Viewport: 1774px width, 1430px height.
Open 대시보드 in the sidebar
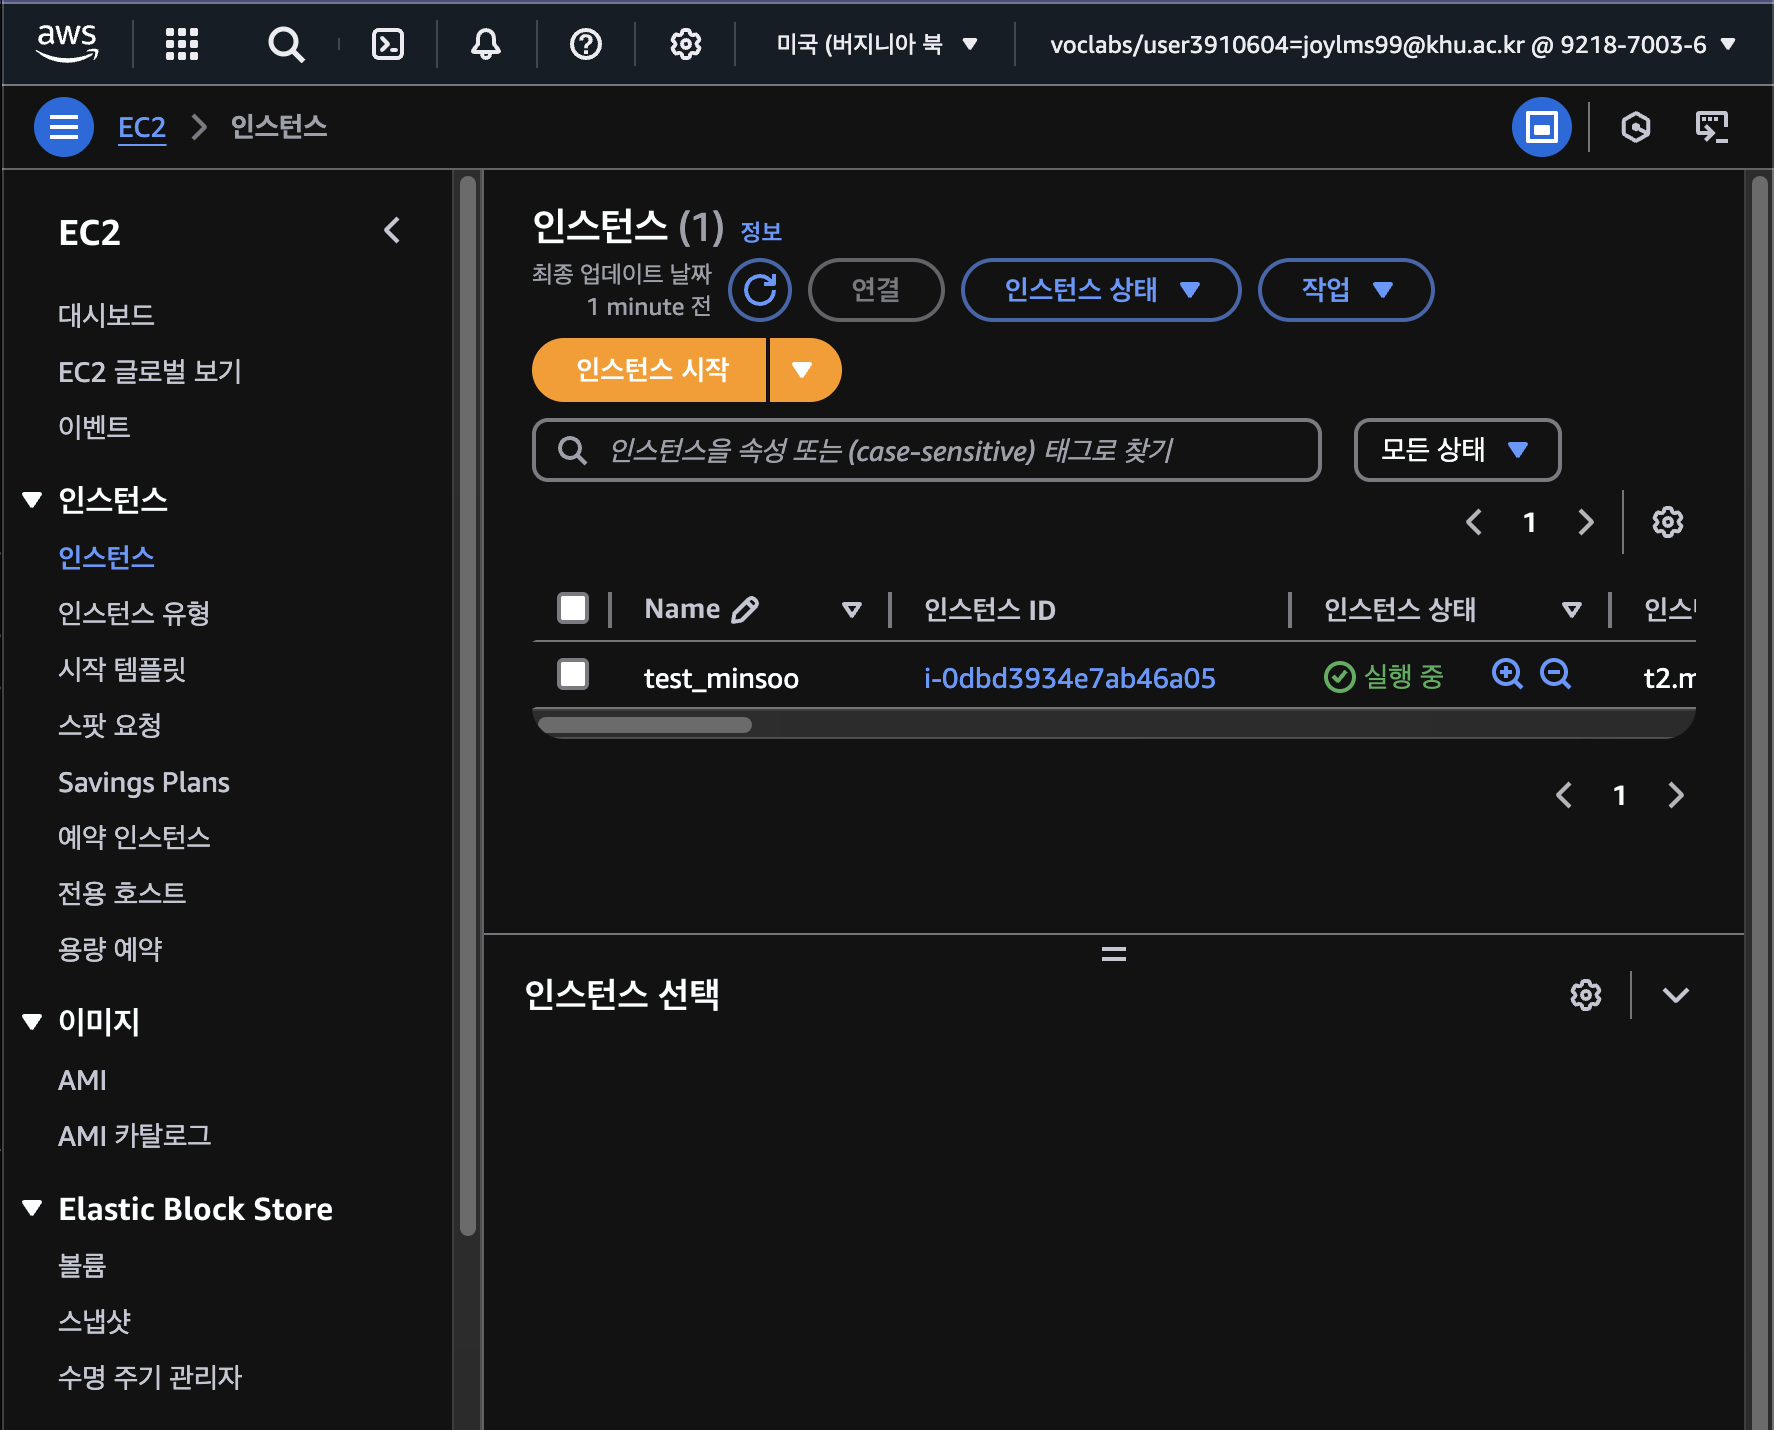pyautogui.click(x=106, y=315)
